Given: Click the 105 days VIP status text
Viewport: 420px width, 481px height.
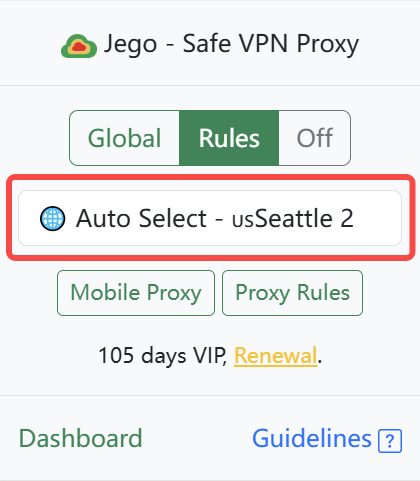Looking at the screenshot, I should [x=163, y=355].
